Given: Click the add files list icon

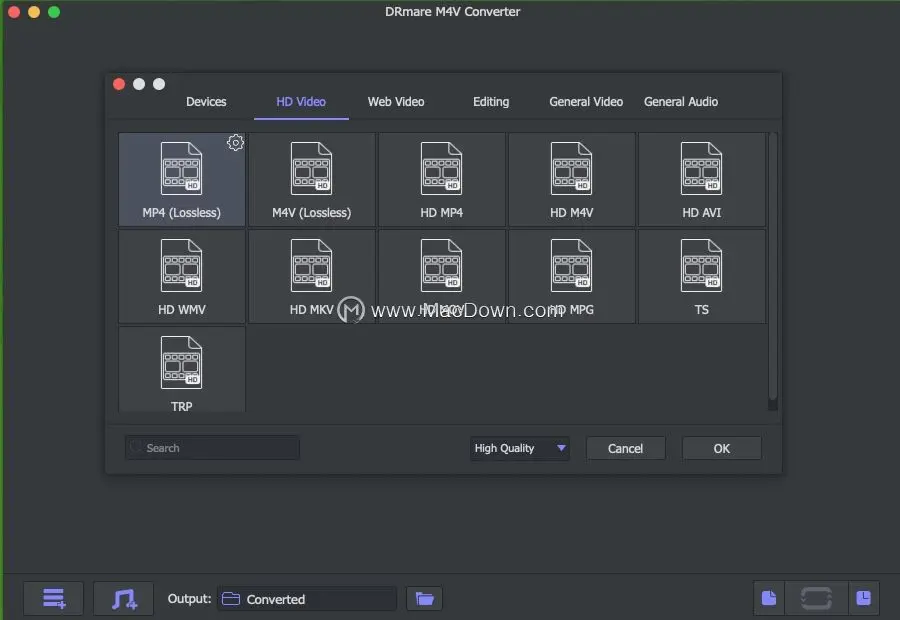Looking at the screenshot, I should pos(54,598).
